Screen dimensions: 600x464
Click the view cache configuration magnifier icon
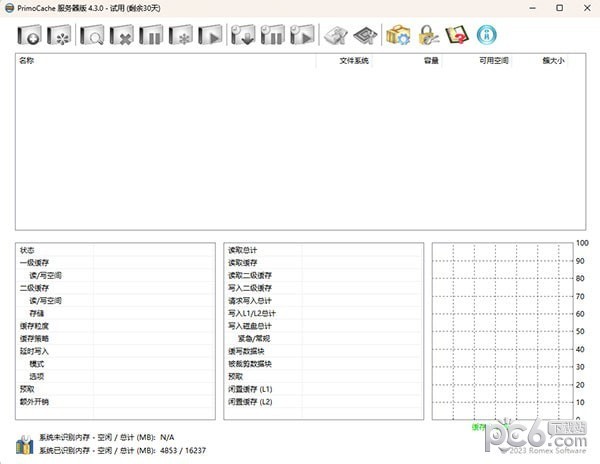(92, 35)
